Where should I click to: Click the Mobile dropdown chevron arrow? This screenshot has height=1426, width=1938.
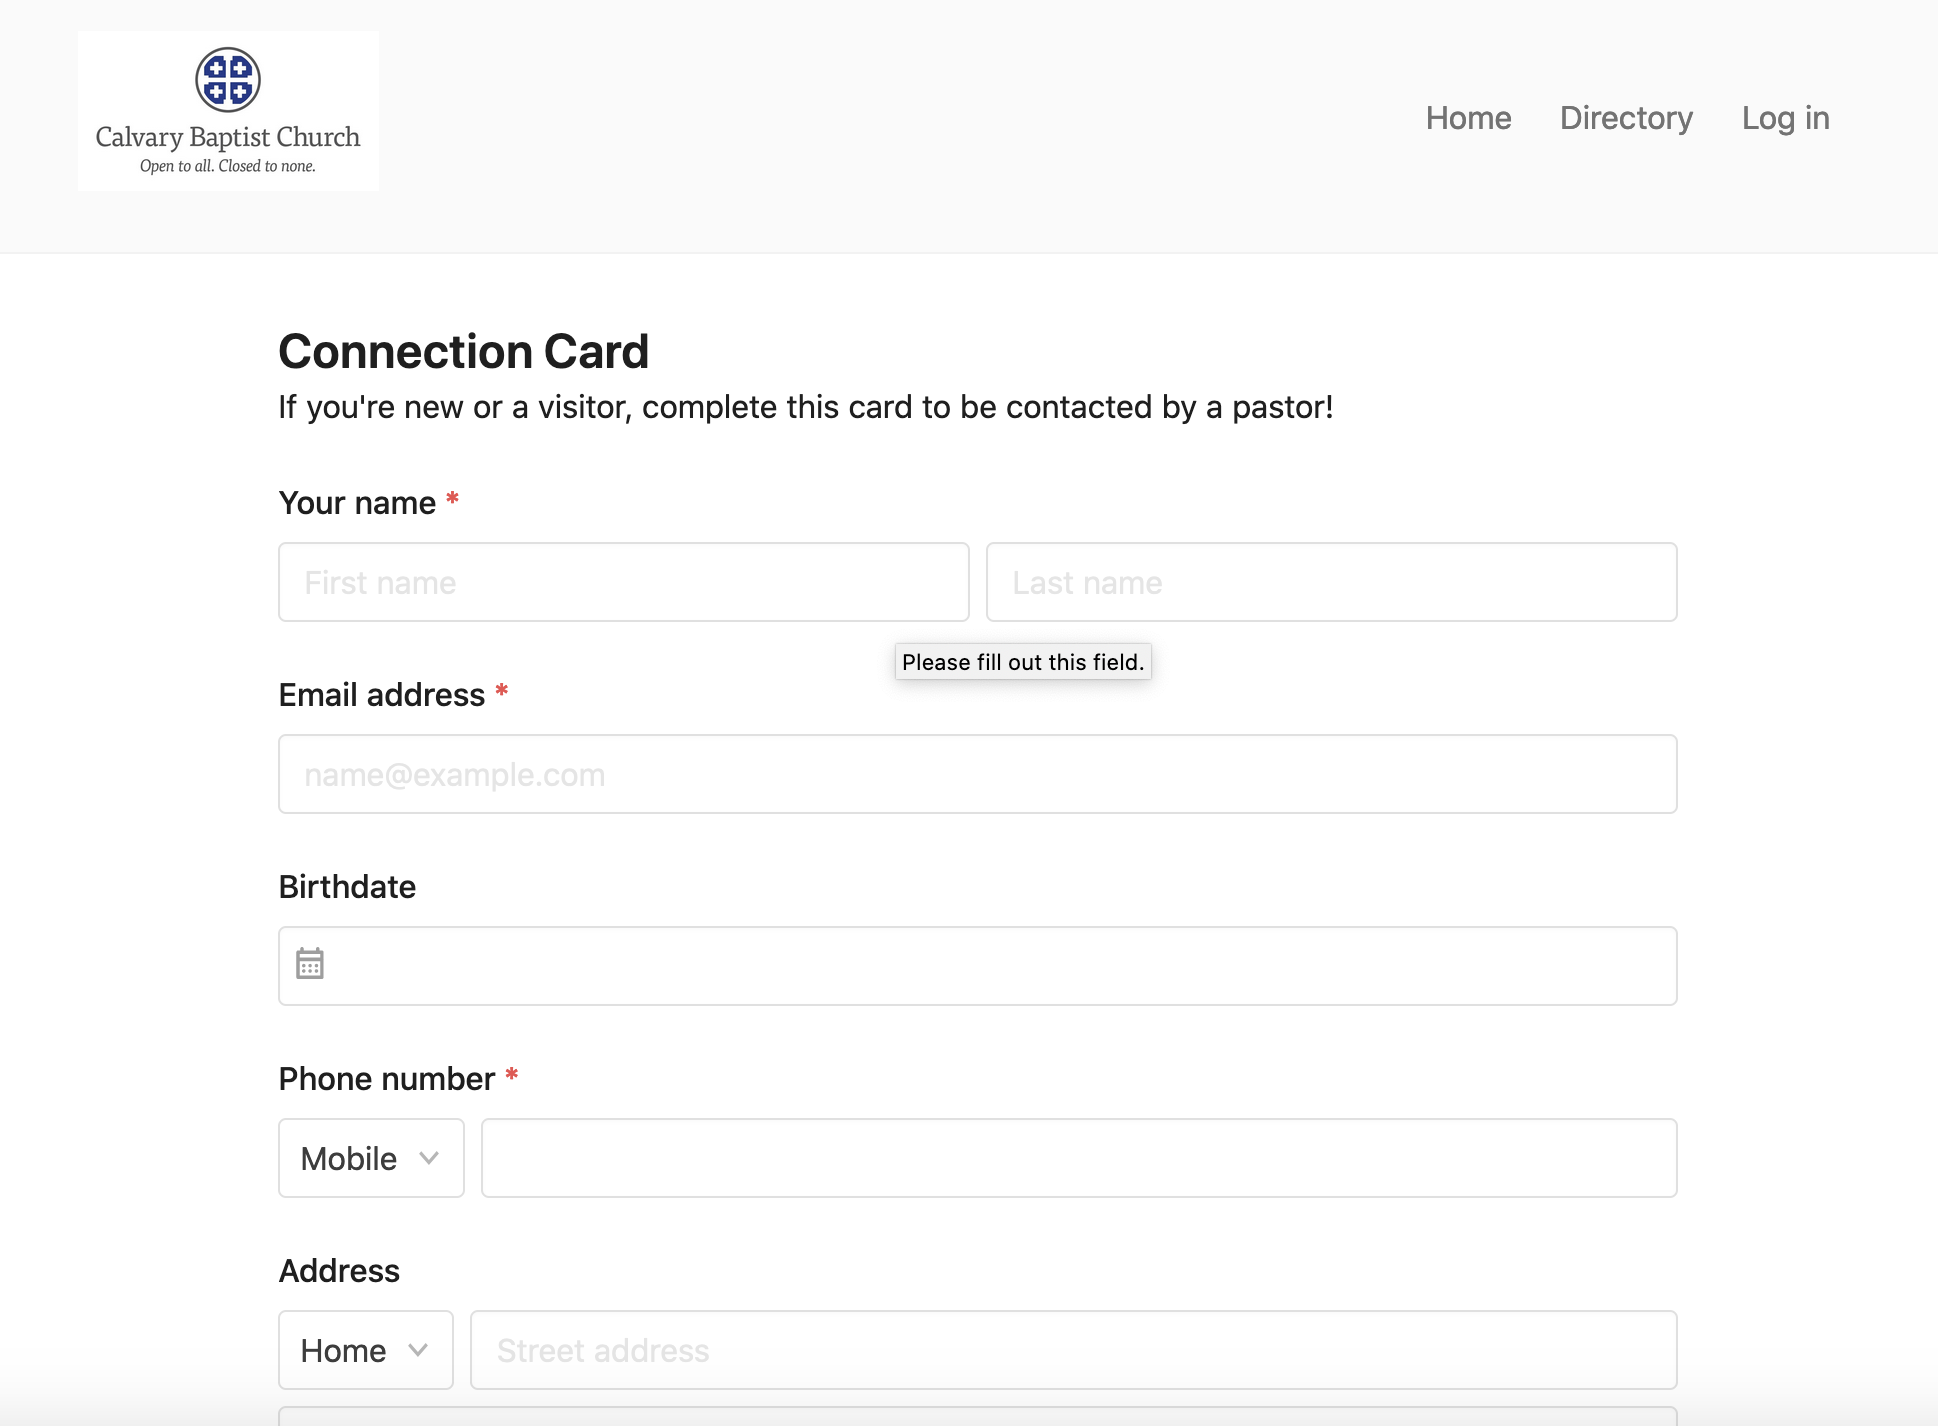pos(429,1158)
